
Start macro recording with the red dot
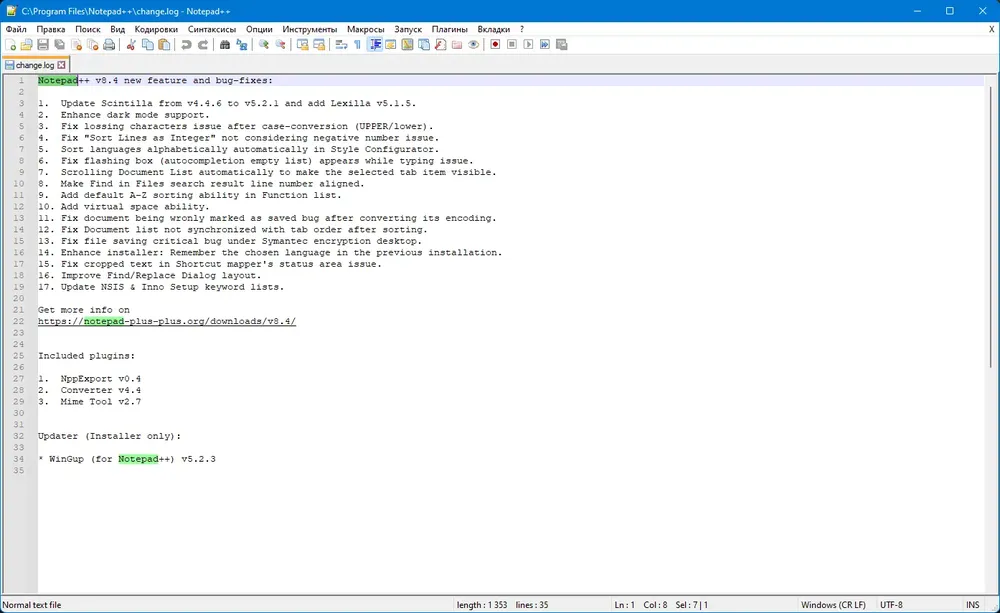coord(496,45)
